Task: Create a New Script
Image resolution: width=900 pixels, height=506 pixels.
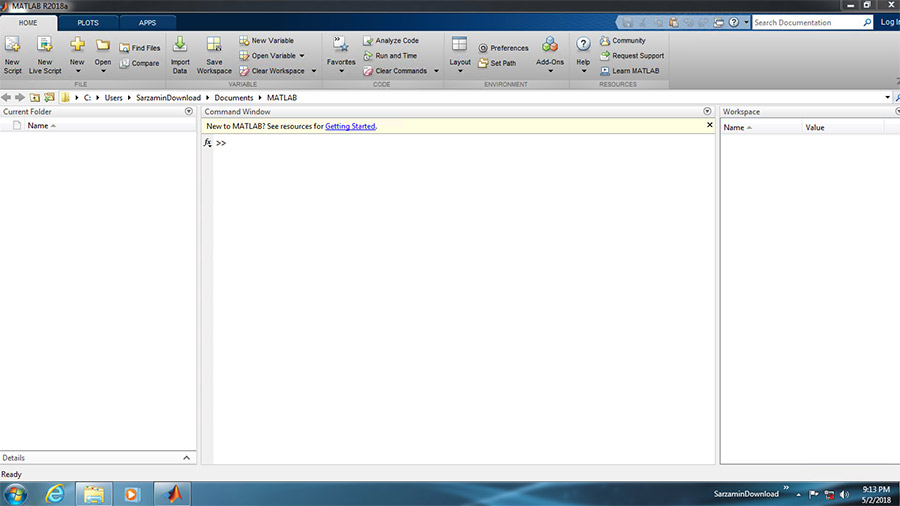Action: point(12,55)
